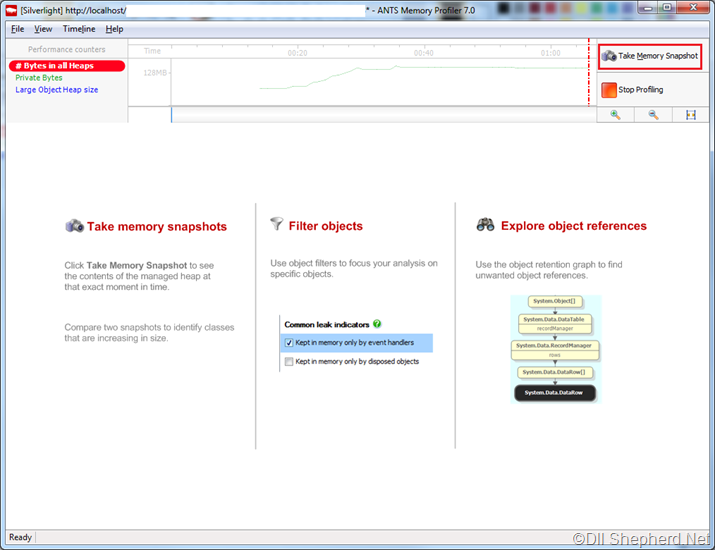Image resolution: width=715 pixels, height=550 pixels.
Task: Open the Help menu
Action: click(x=114, y=29)
